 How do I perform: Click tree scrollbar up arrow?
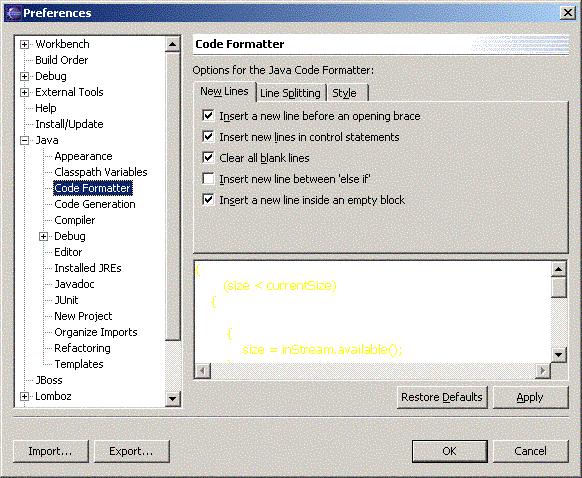tap(173, 44)
